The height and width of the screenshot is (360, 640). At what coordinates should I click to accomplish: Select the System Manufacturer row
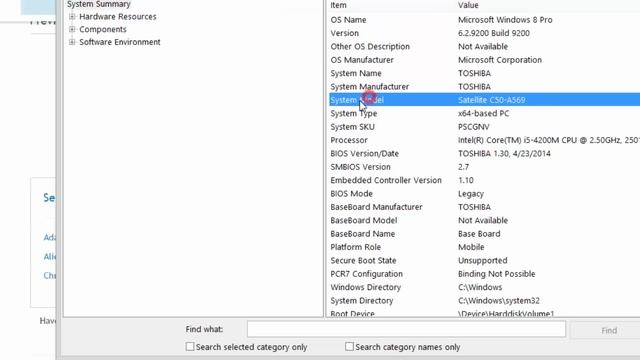coord(484,87)
